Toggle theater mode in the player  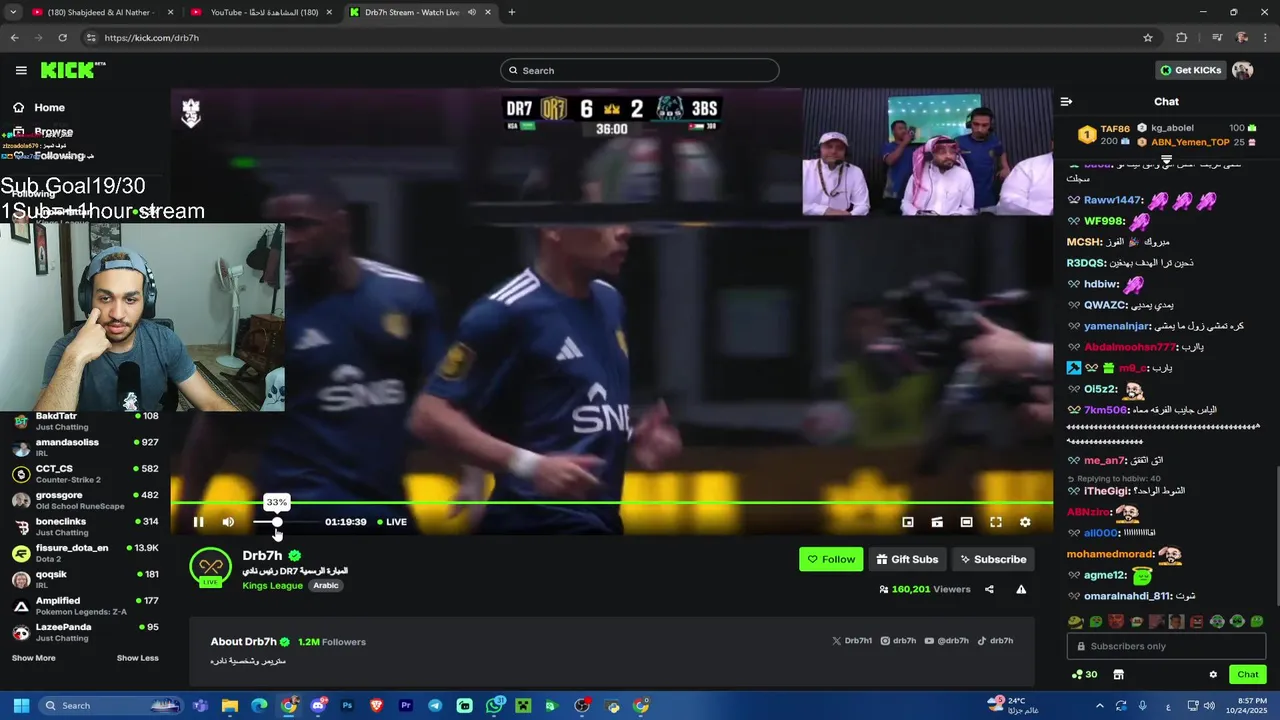pos(966,522)
